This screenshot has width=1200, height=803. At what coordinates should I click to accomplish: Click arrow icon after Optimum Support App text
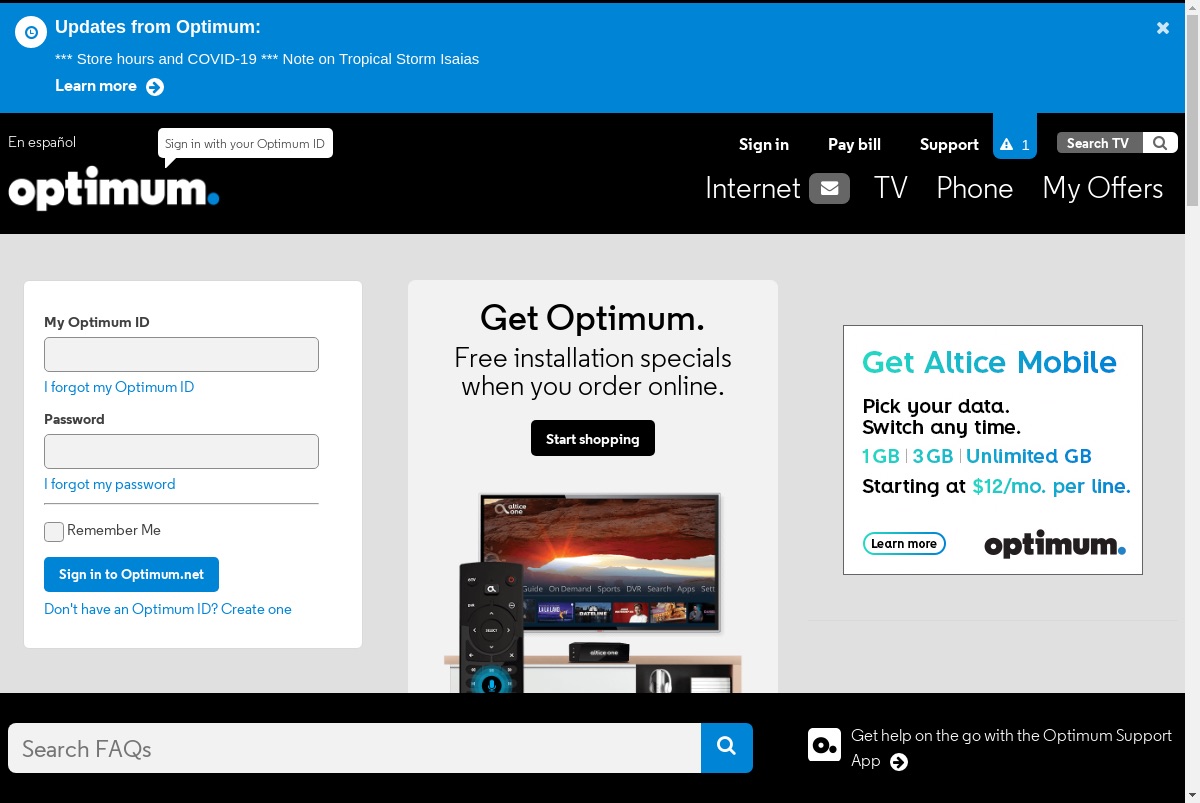pyautogui.click(x=899, y=762)
